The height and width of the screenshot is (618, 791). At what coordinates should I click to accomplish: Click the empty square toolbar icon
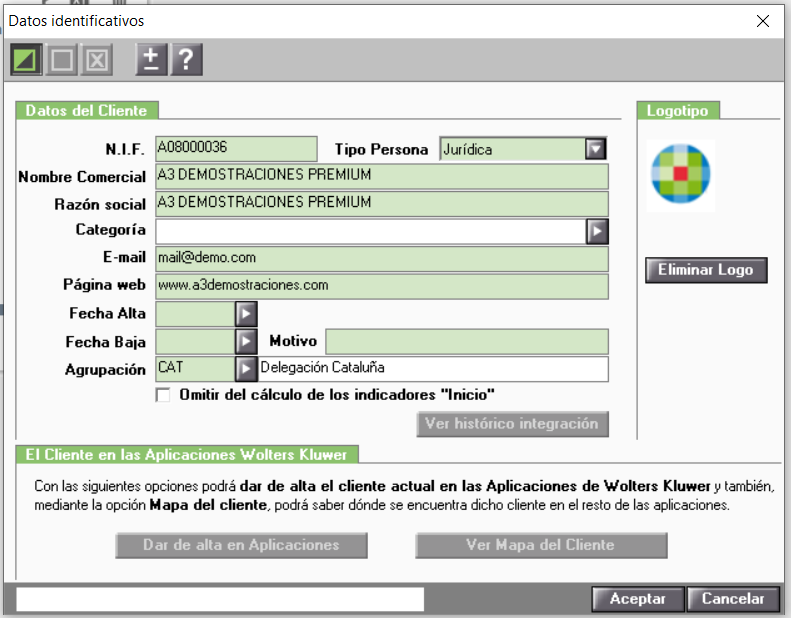click(x=62, y=60)
